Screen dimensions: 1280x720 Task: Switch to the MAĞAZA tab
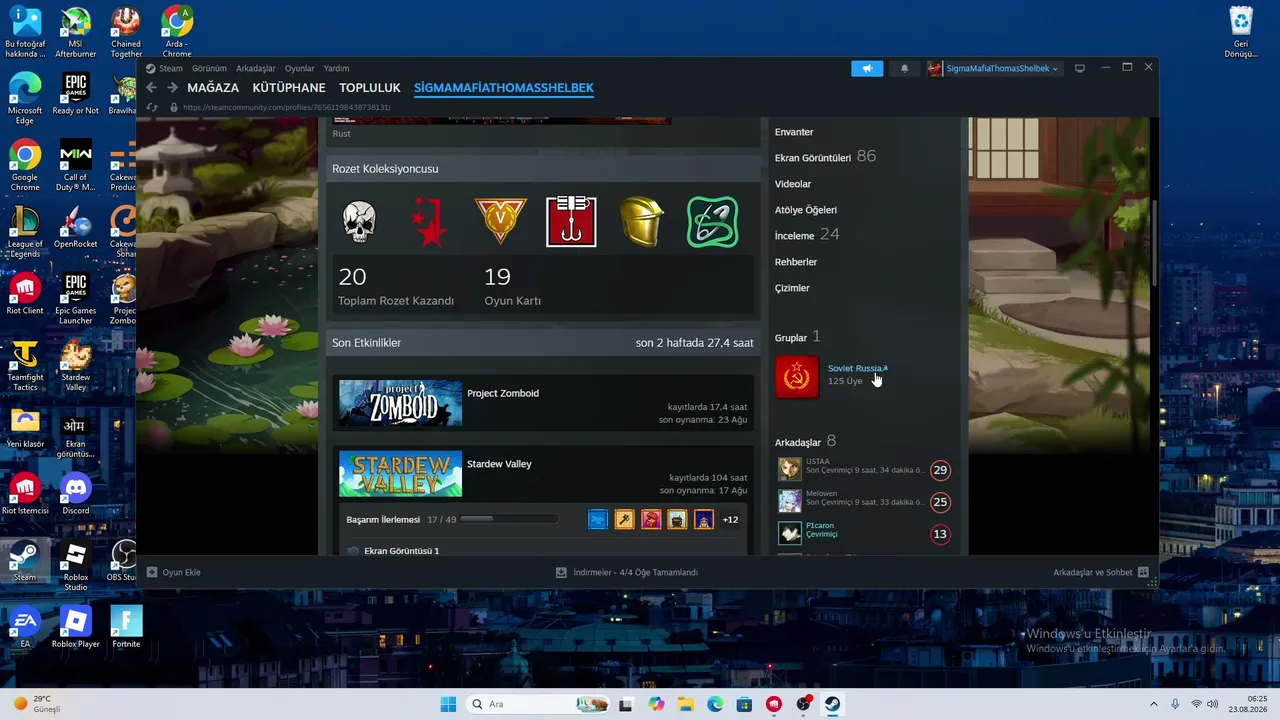tap(213, 88)
